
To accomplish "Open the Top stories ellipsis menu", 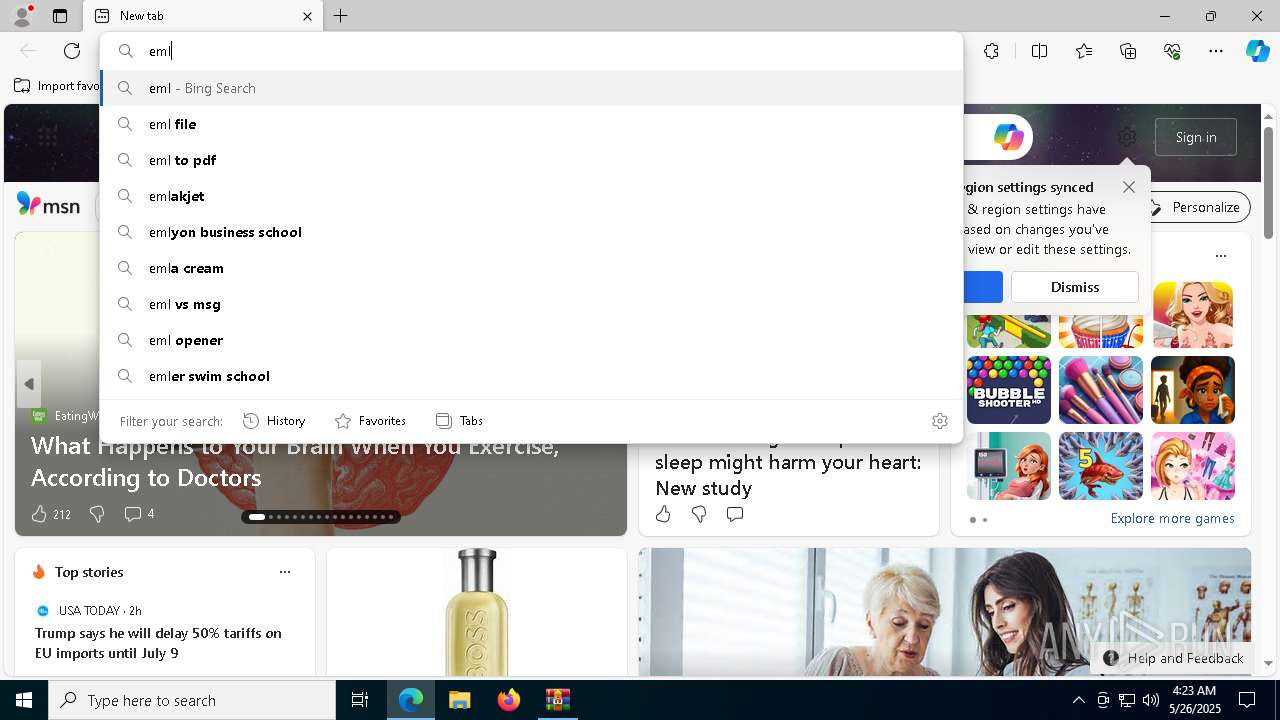I will 285,572.
